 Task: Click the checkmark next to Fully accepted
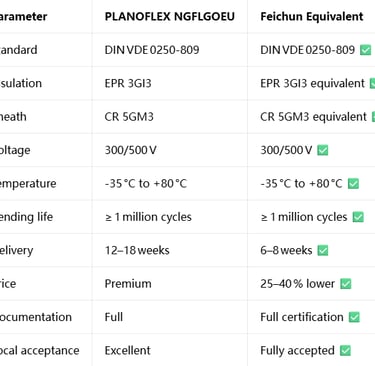click(x=345, y=350)
